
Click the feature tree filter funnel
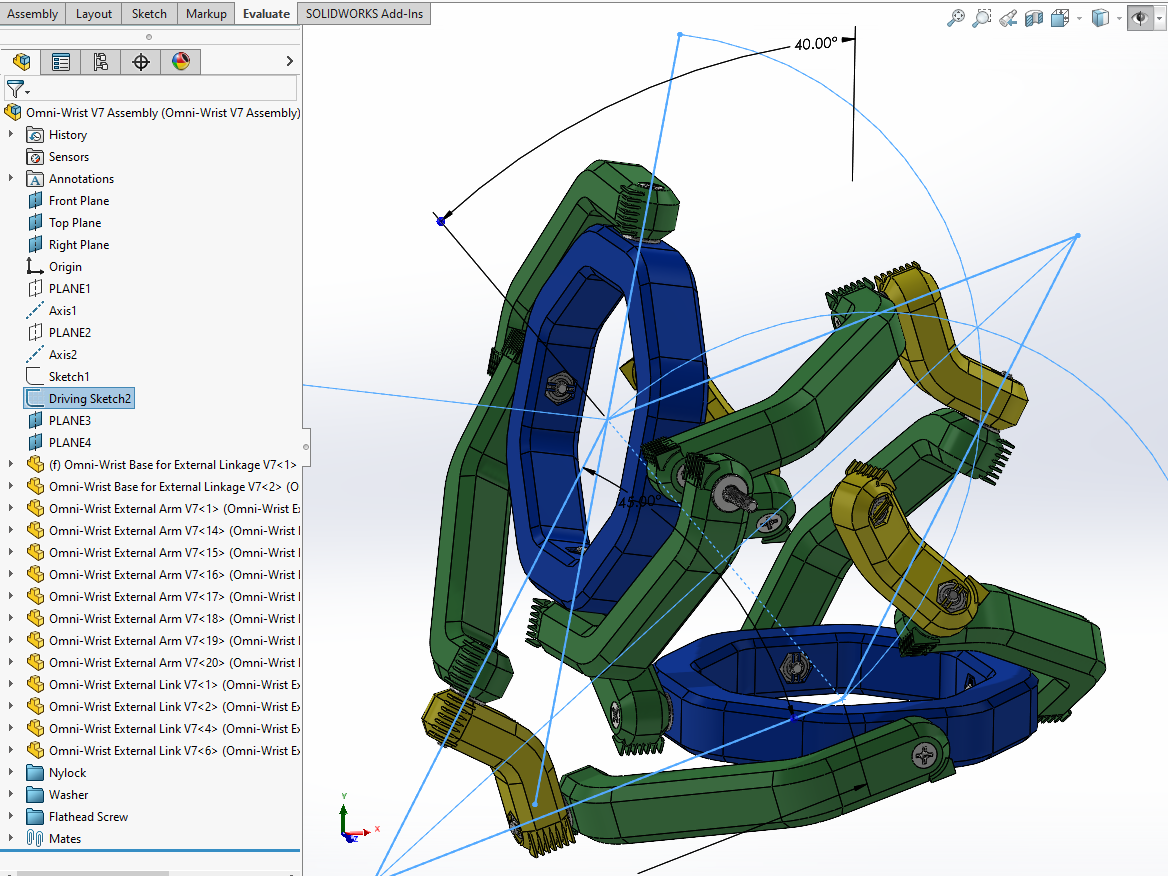click(15, 89)
